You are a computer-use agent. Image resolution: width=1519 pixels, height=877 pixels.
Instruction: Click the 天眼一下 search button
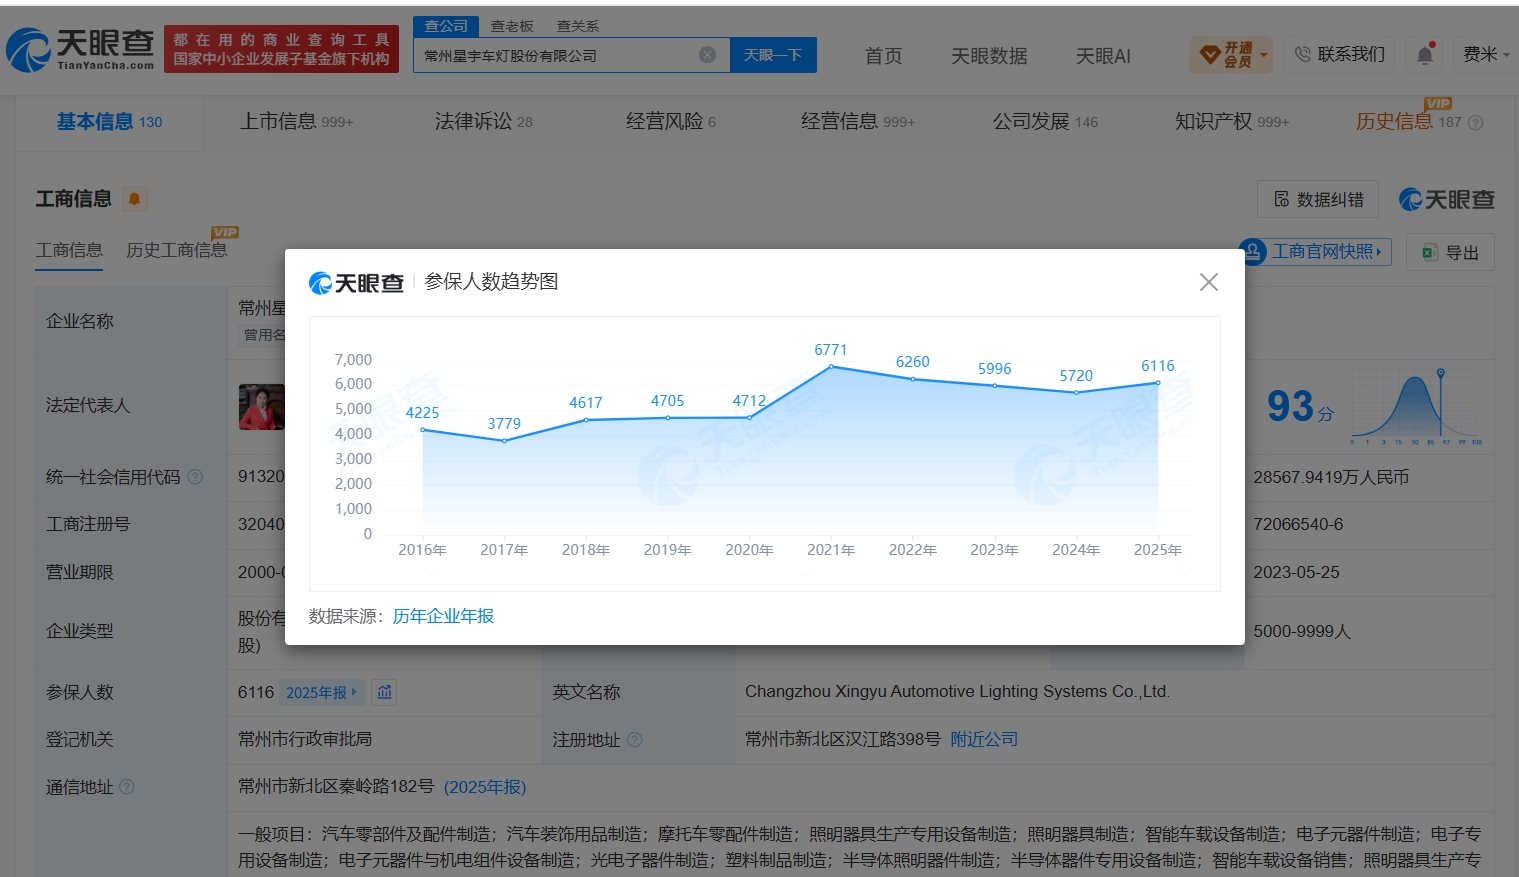pyautogui.click(x=773, y=55)
